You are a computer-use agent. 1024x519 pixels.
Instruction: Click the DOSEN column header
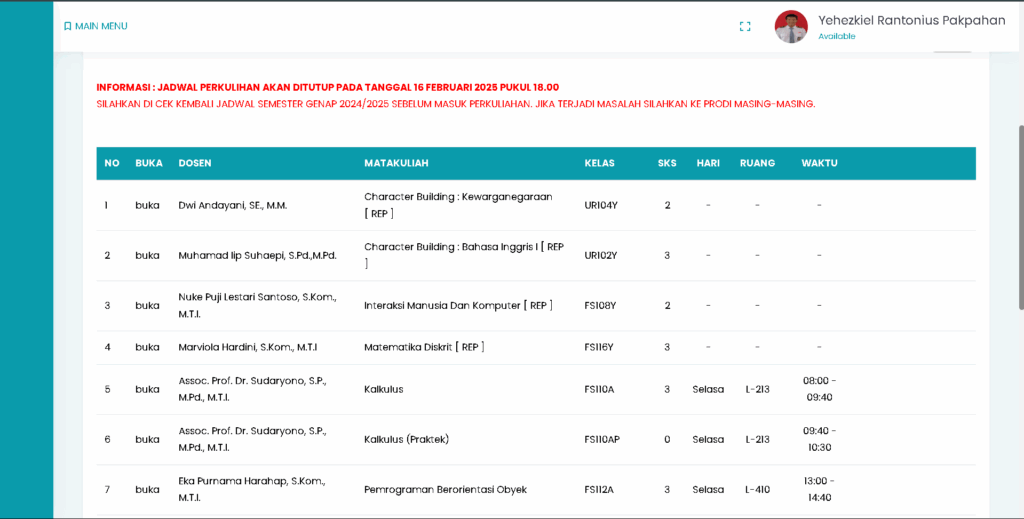point(195,163)
